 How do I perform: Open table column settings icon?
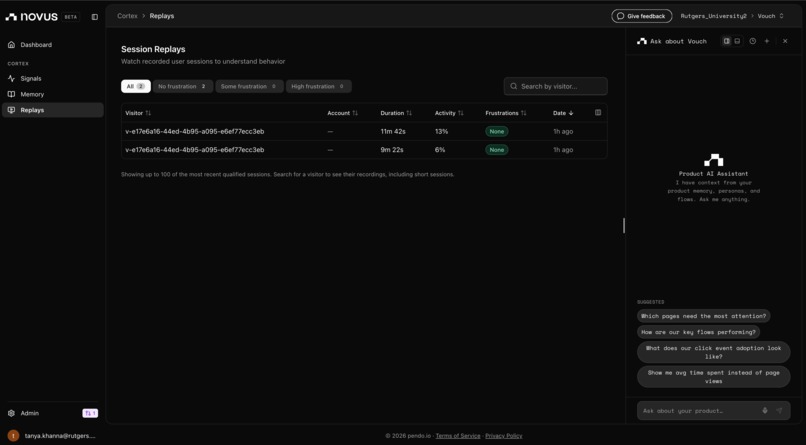pyautogui.click(x=598, y=113)
